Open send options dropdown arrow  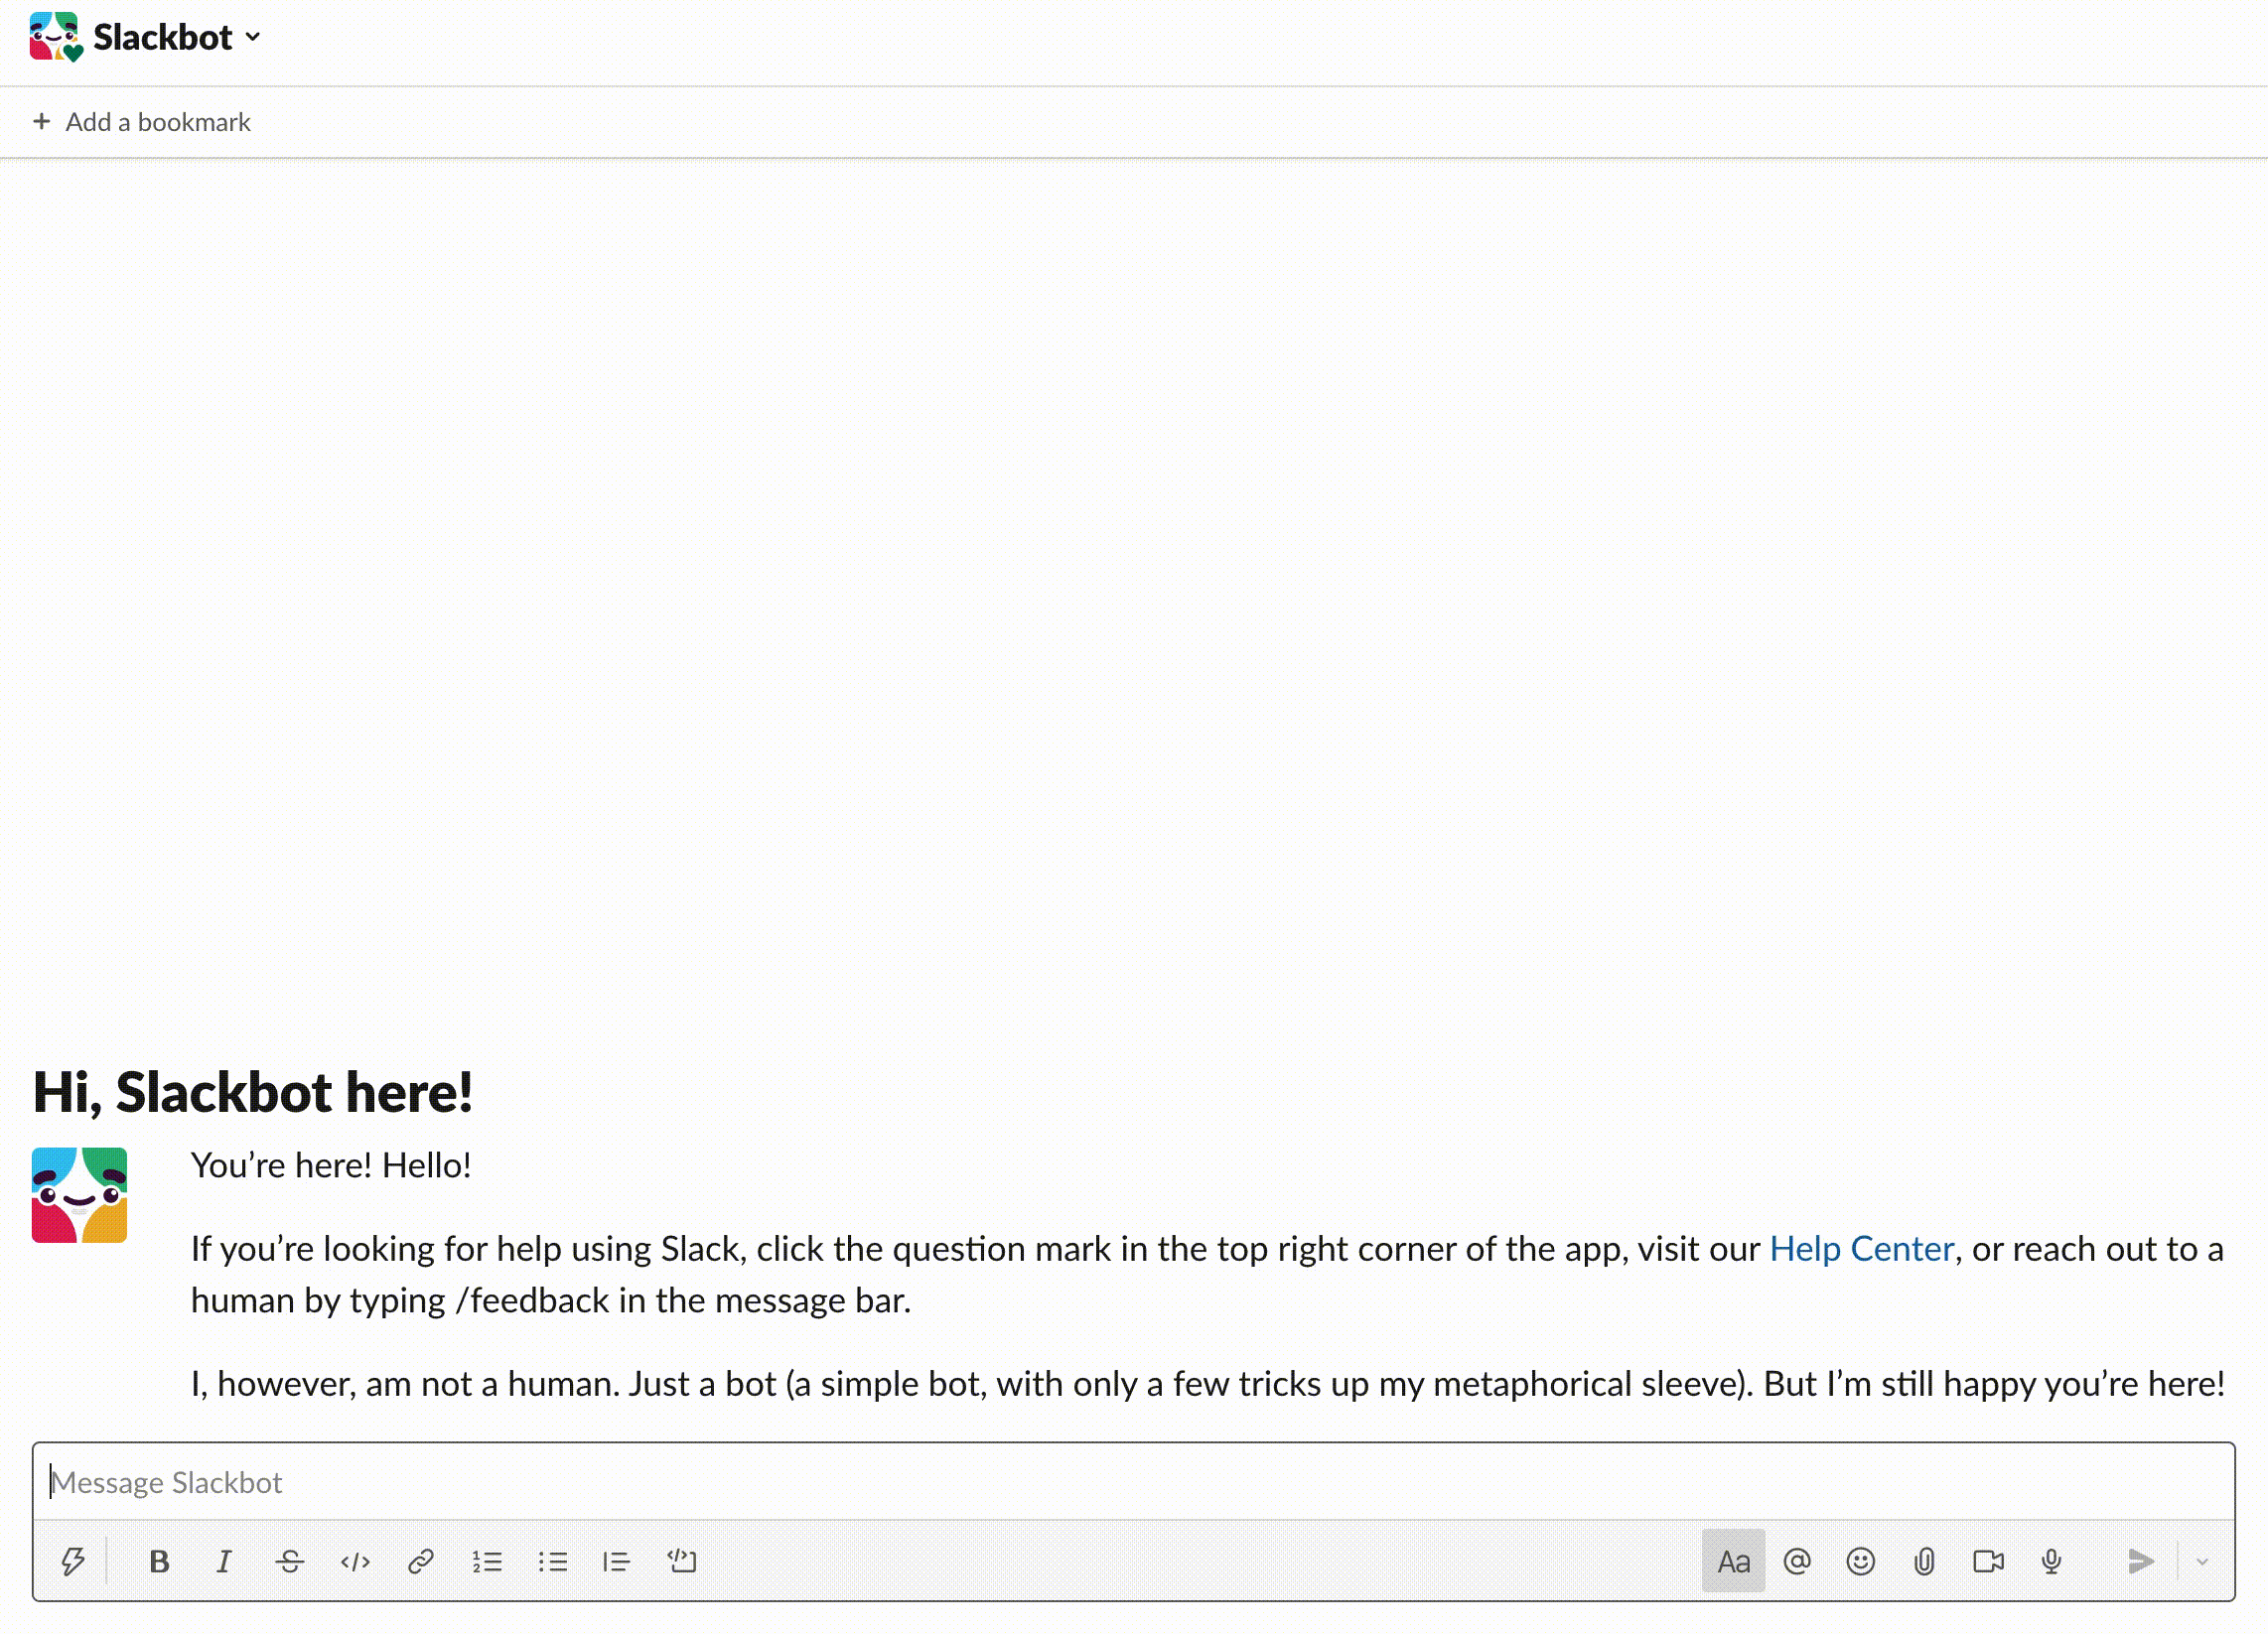(x=2202, y=1561)
